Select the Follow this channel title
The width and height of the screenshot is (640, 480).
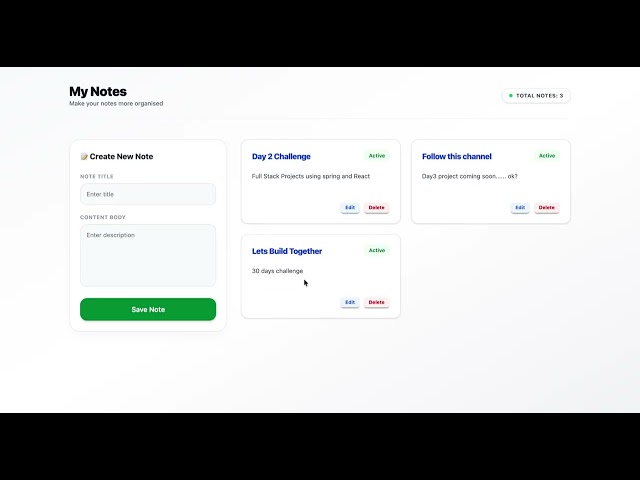[x=457, y=156]
